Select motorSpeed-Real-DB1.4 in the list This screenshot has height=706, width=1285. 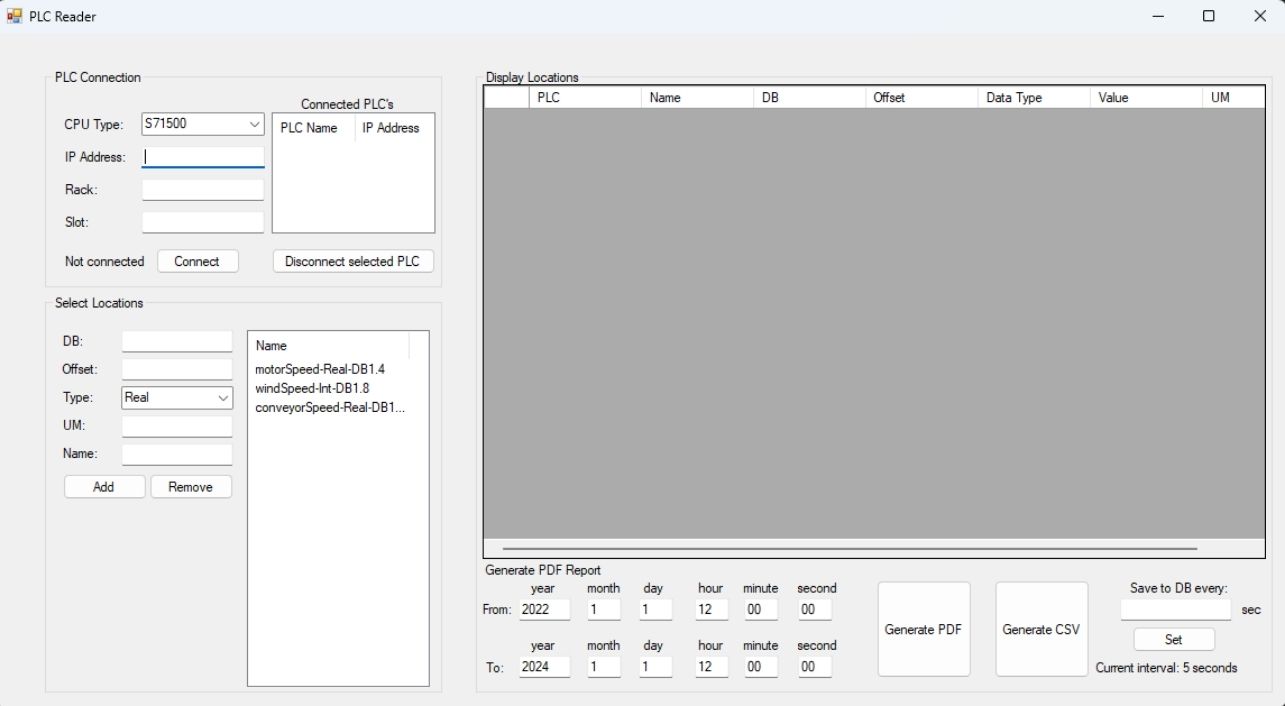[x=320, y=369]
